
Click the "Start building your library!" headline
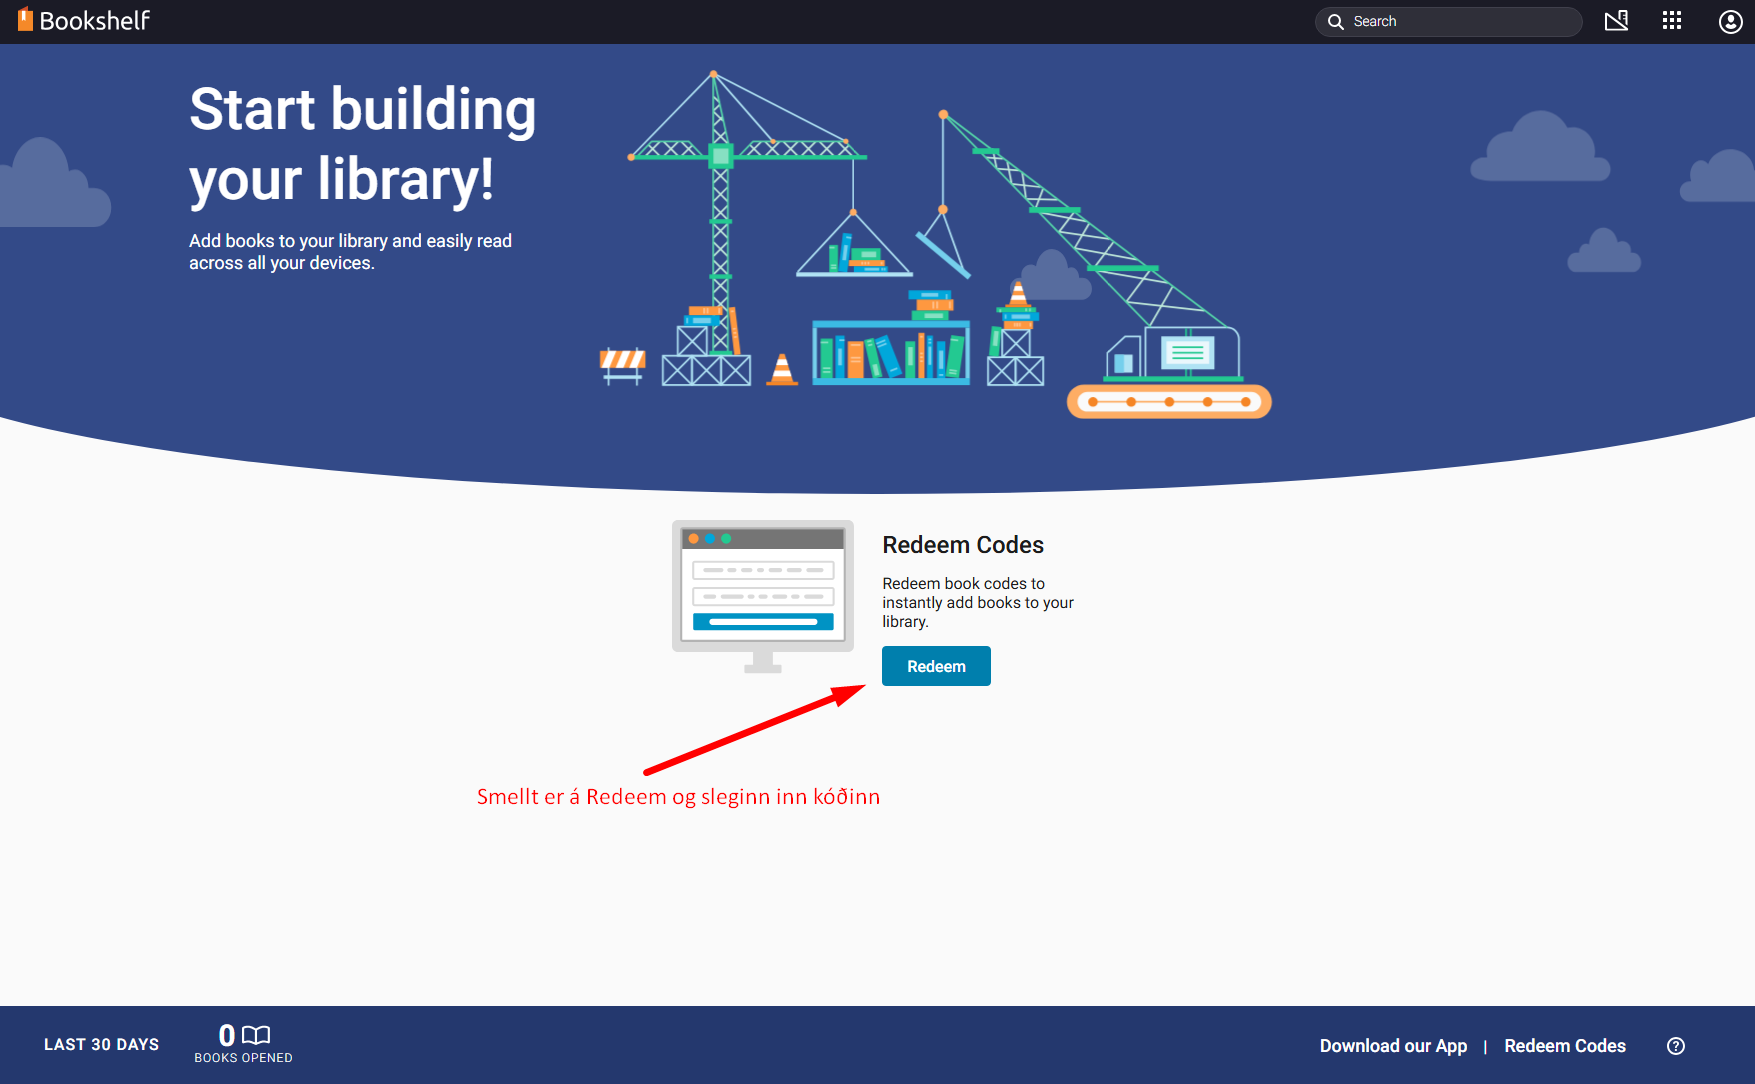[362, 144]
